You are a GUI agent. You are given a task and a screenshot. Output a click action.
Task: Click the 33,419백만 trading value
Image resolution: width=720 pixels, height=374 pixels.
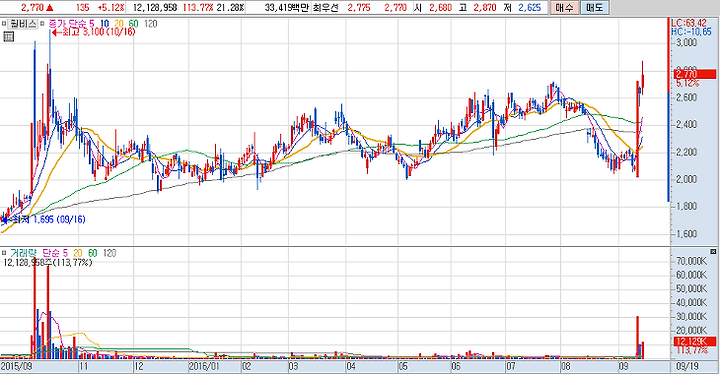[286, 7]
